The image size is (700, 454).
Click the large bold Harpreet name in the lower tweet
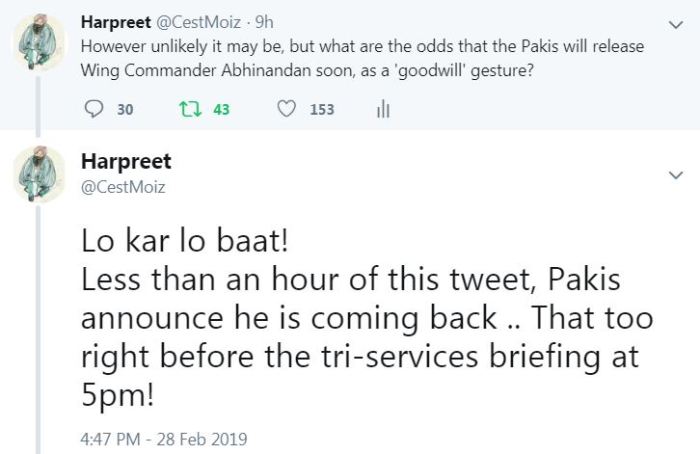(125, 161)
